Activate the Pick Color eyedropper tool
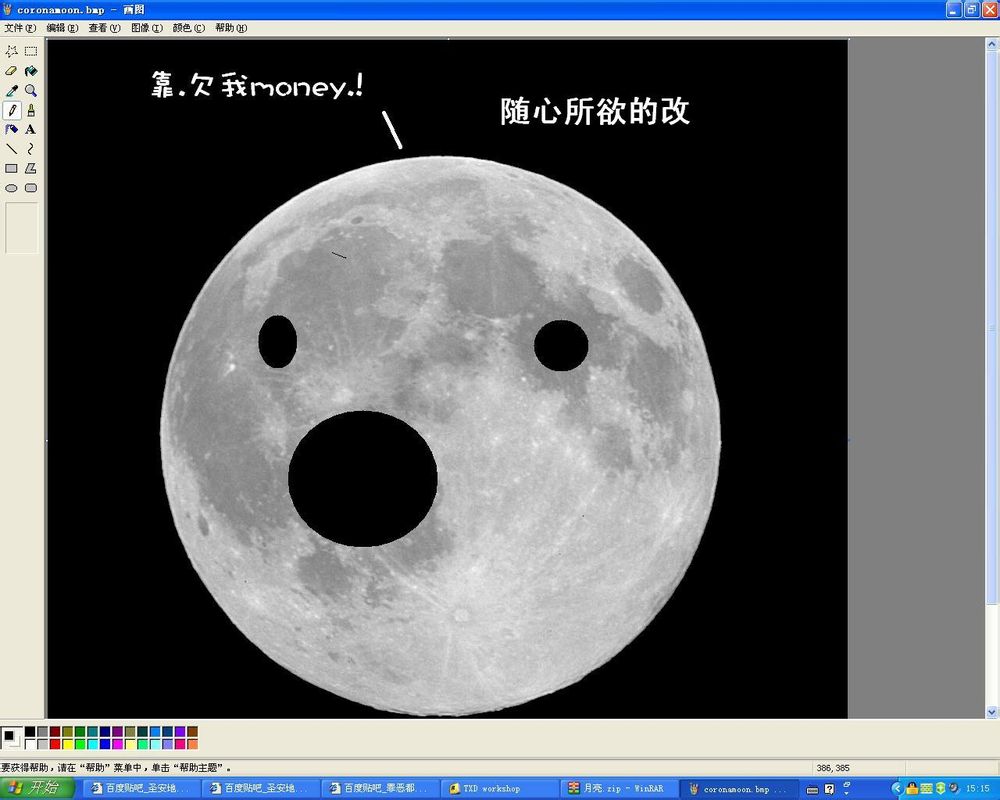This screenshot has width=1000, height=800. tap(11, 91)
